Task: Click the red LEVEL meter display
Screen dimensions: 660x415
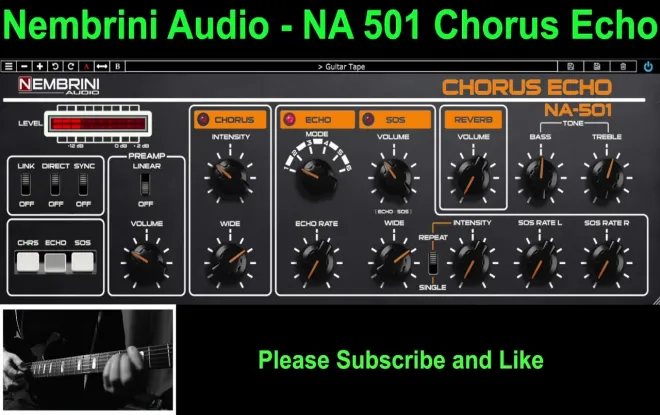Action: click(98, 123)
